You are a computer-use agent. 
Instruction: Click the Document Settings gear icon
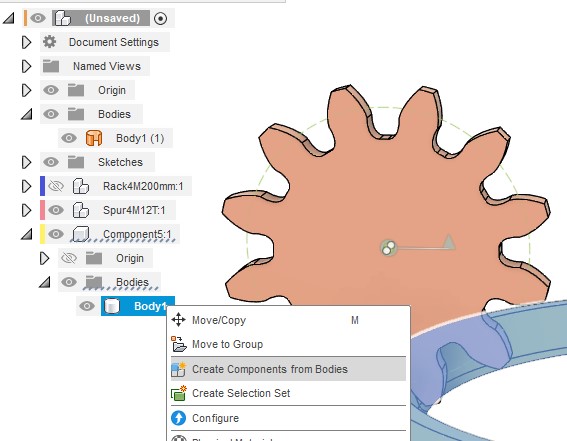[x=50, y=42]
